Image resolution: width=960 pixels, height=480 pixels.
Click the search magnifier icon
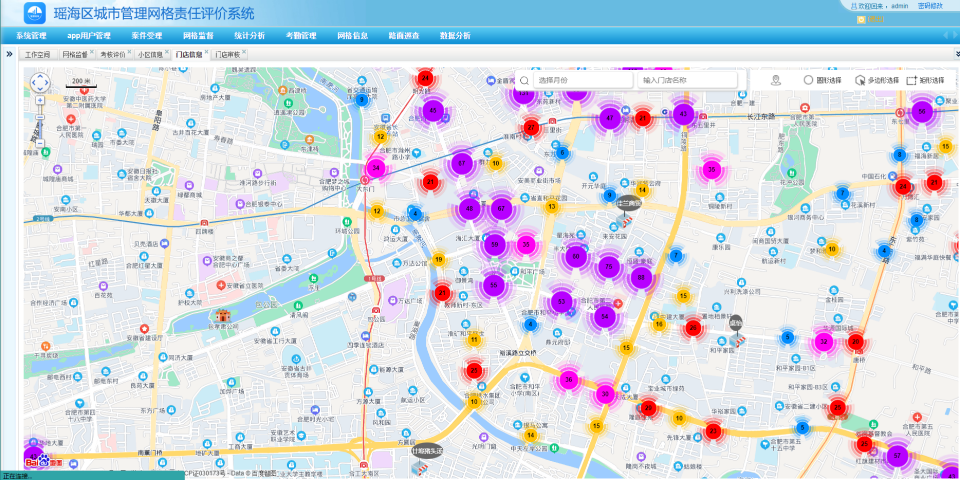point(524,80)
